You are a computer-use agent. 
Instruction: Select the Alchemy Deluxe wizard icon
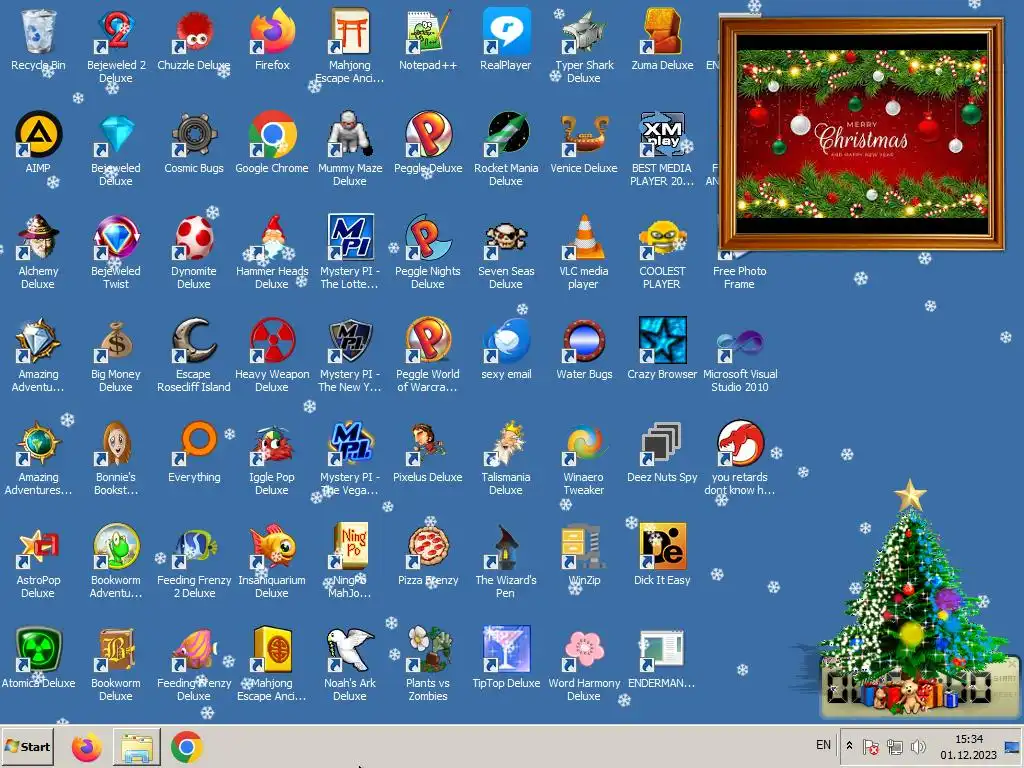tap(38, 238)
